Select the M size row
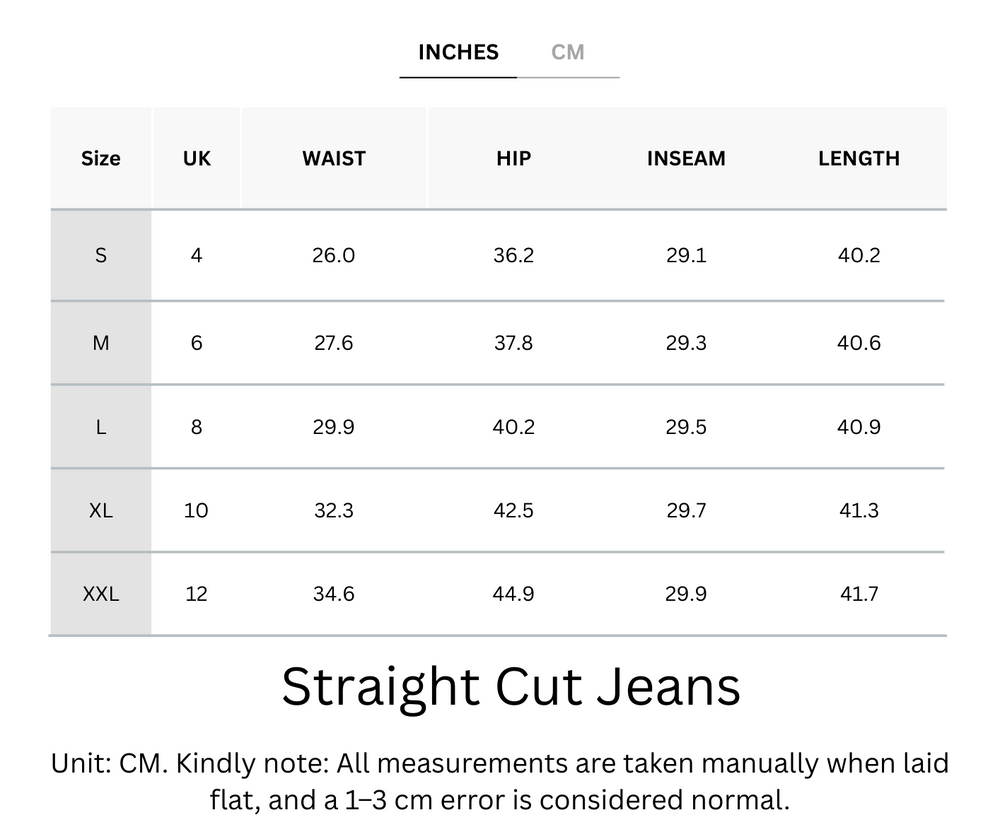 click(100, 342)
